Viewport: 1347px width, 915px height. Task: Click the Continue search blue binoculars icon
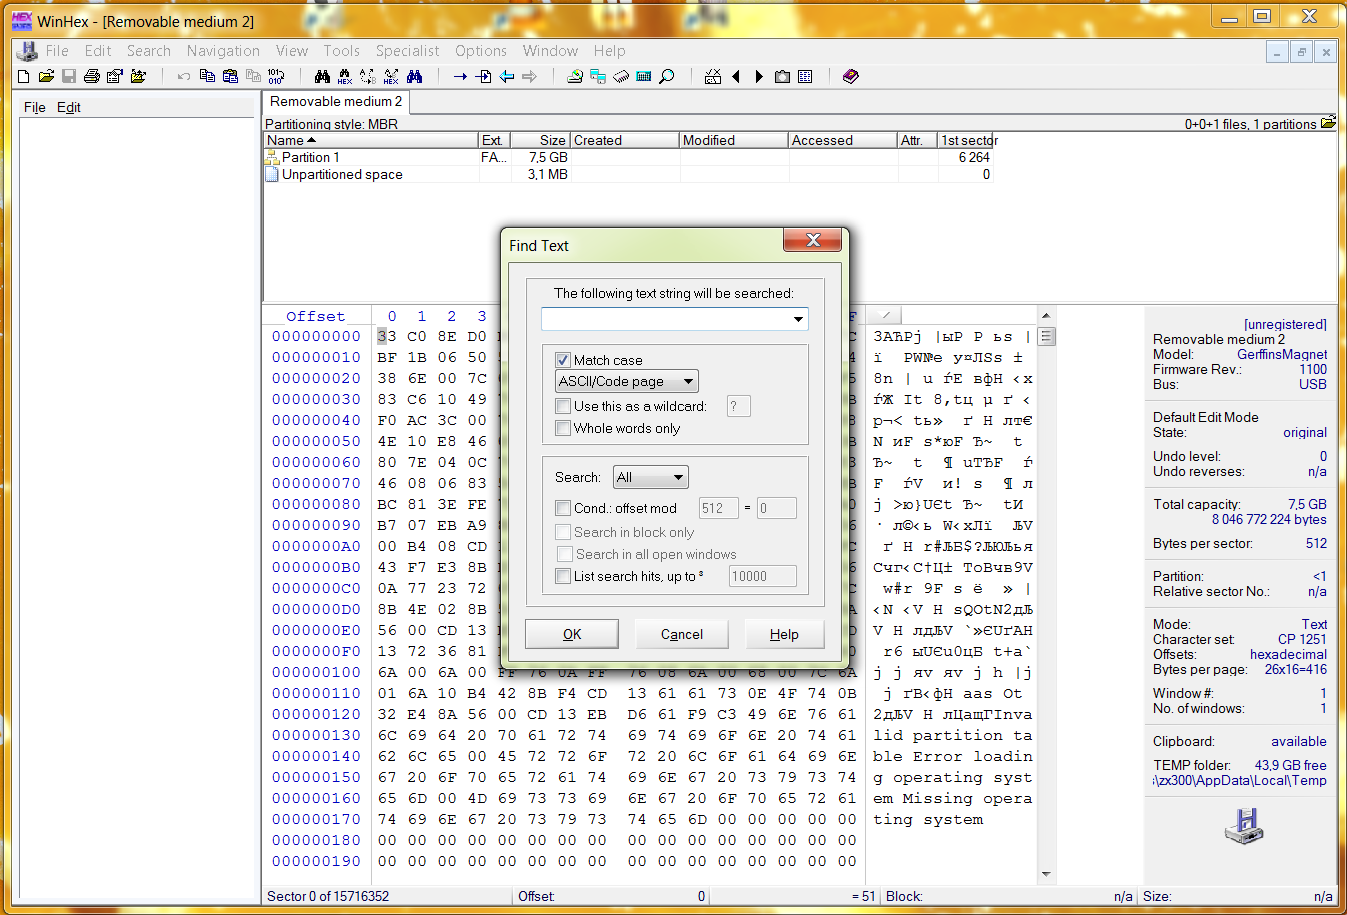[x=414, y=76]
